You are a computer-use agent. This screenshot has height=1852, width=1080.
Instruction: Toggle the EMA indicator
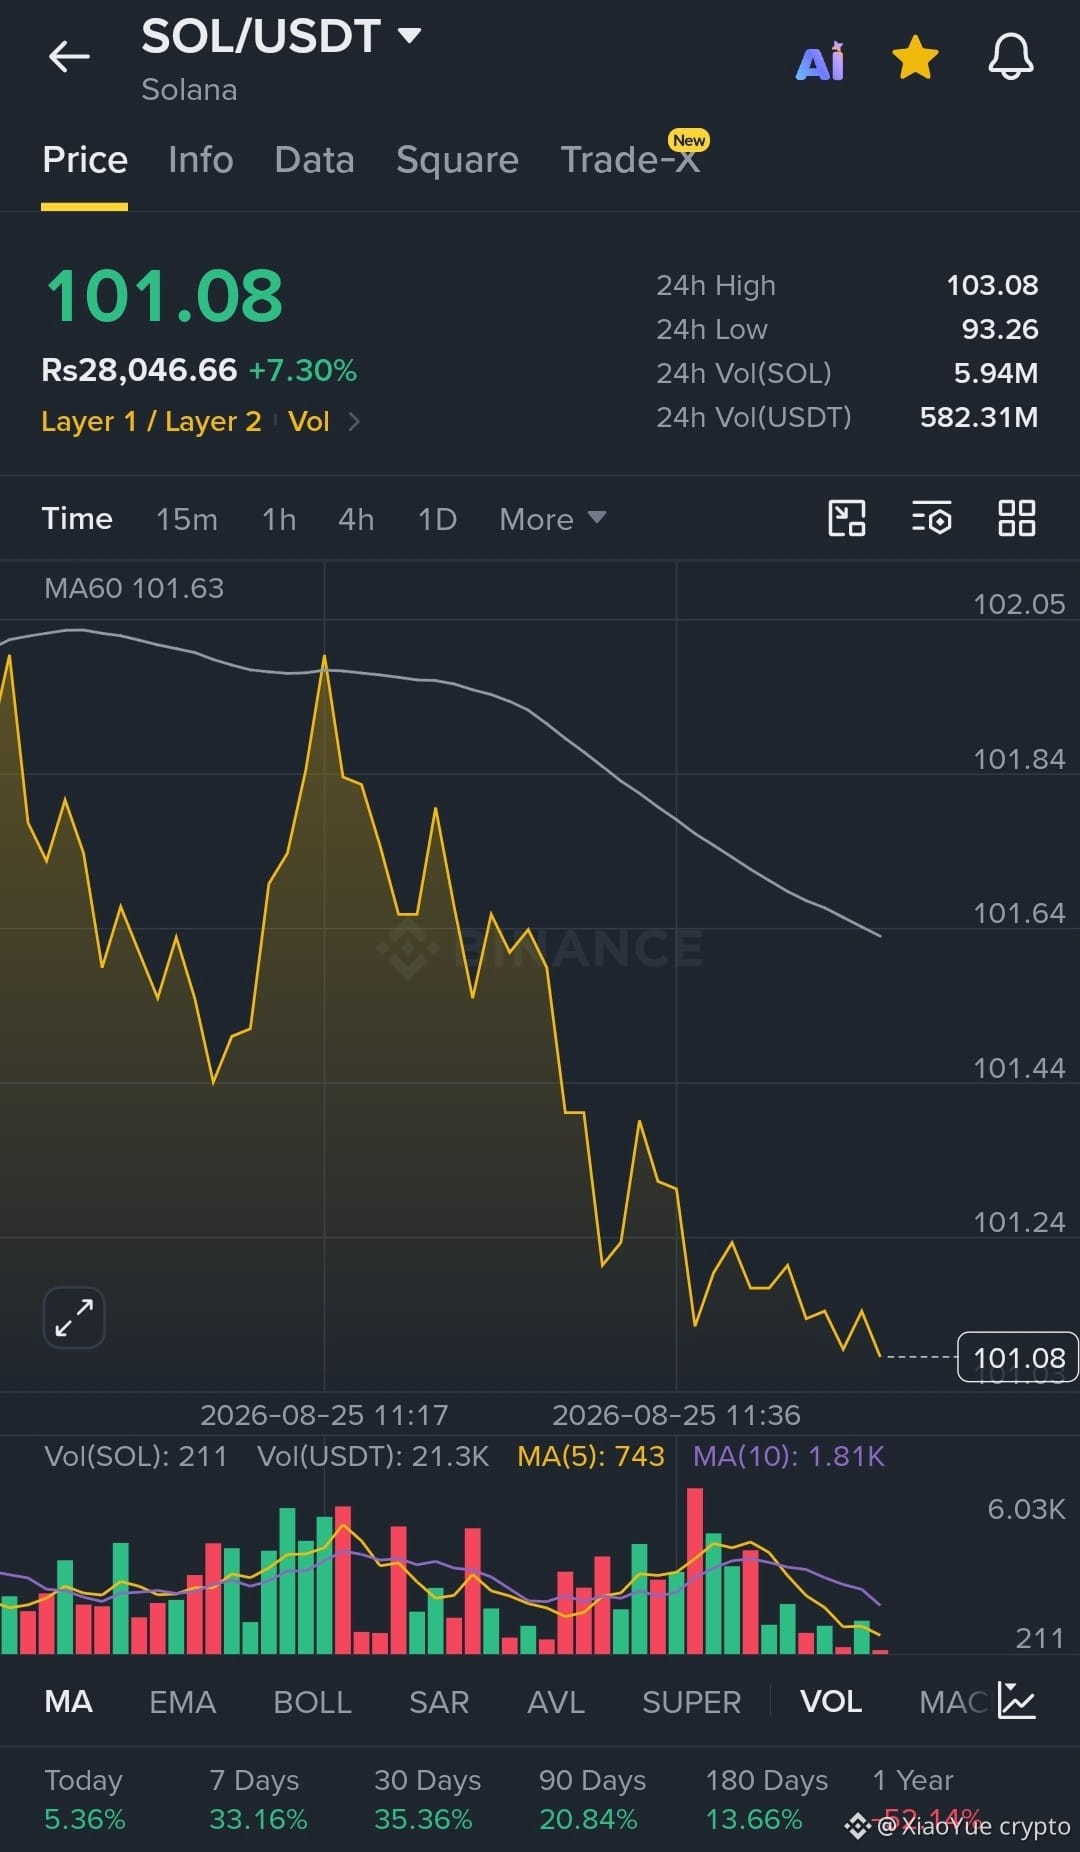coord(182,1701)
